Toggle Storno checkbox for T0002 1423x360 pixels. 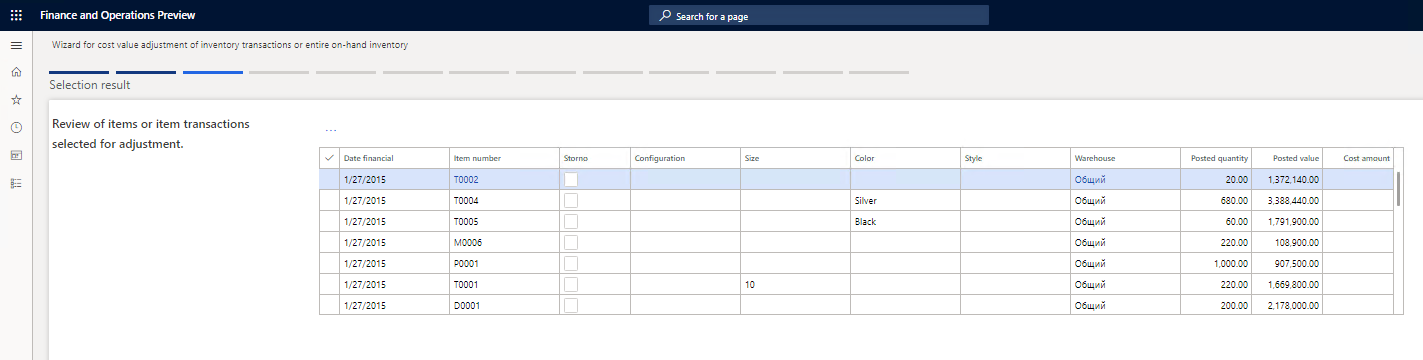[x=571, y=179]
